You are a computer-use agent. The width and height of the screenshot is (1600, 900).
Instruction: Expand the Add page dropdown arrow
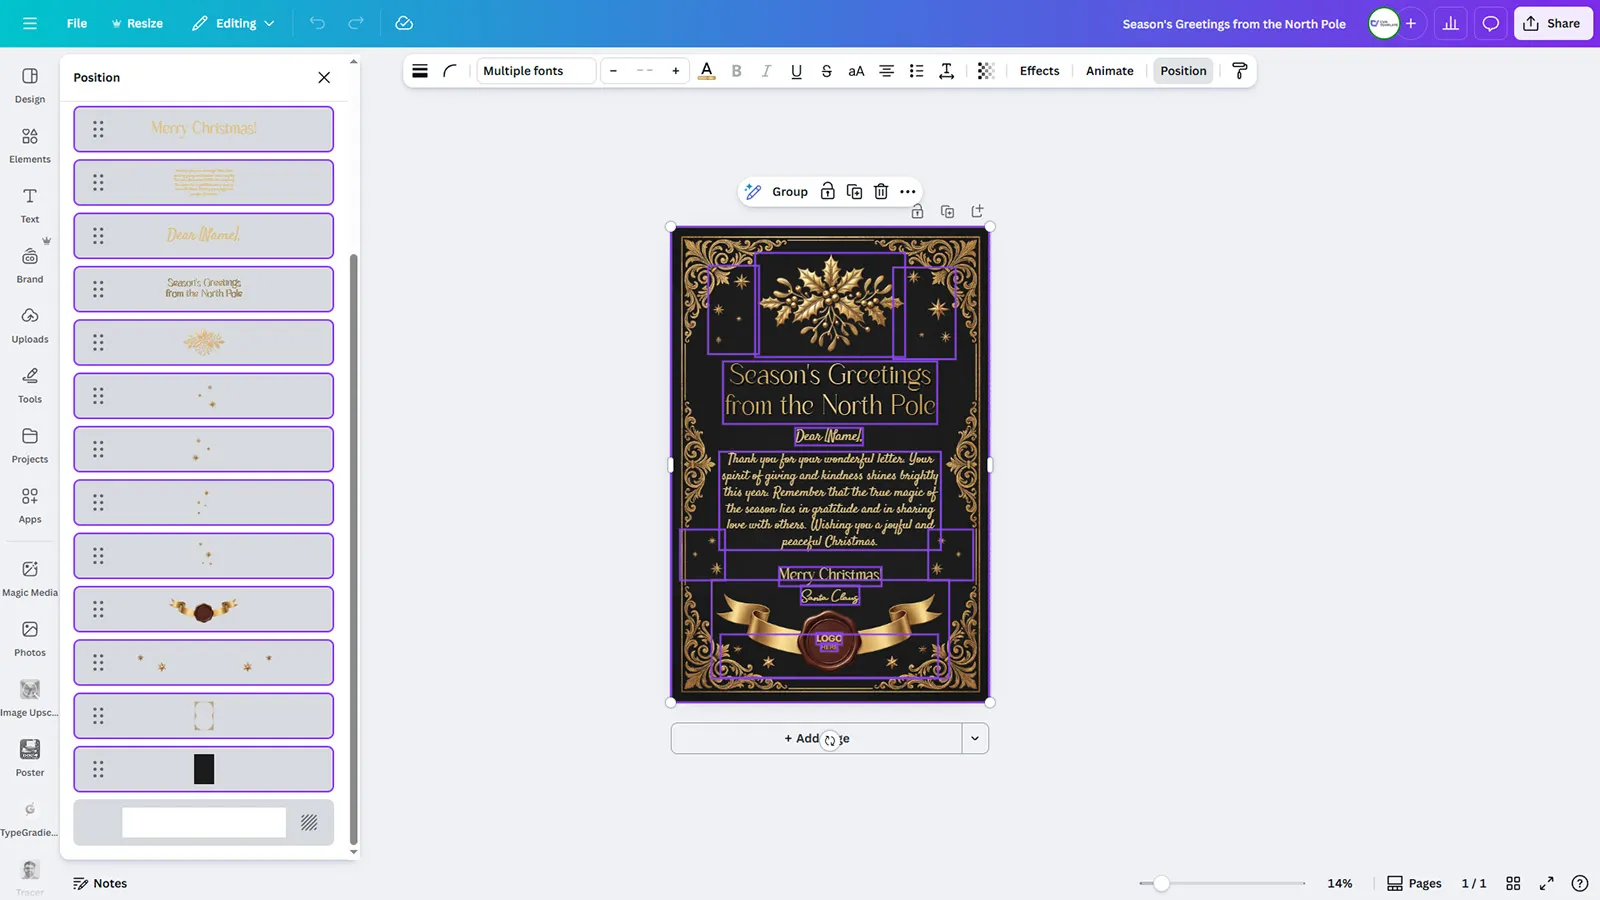click(975, 739)
